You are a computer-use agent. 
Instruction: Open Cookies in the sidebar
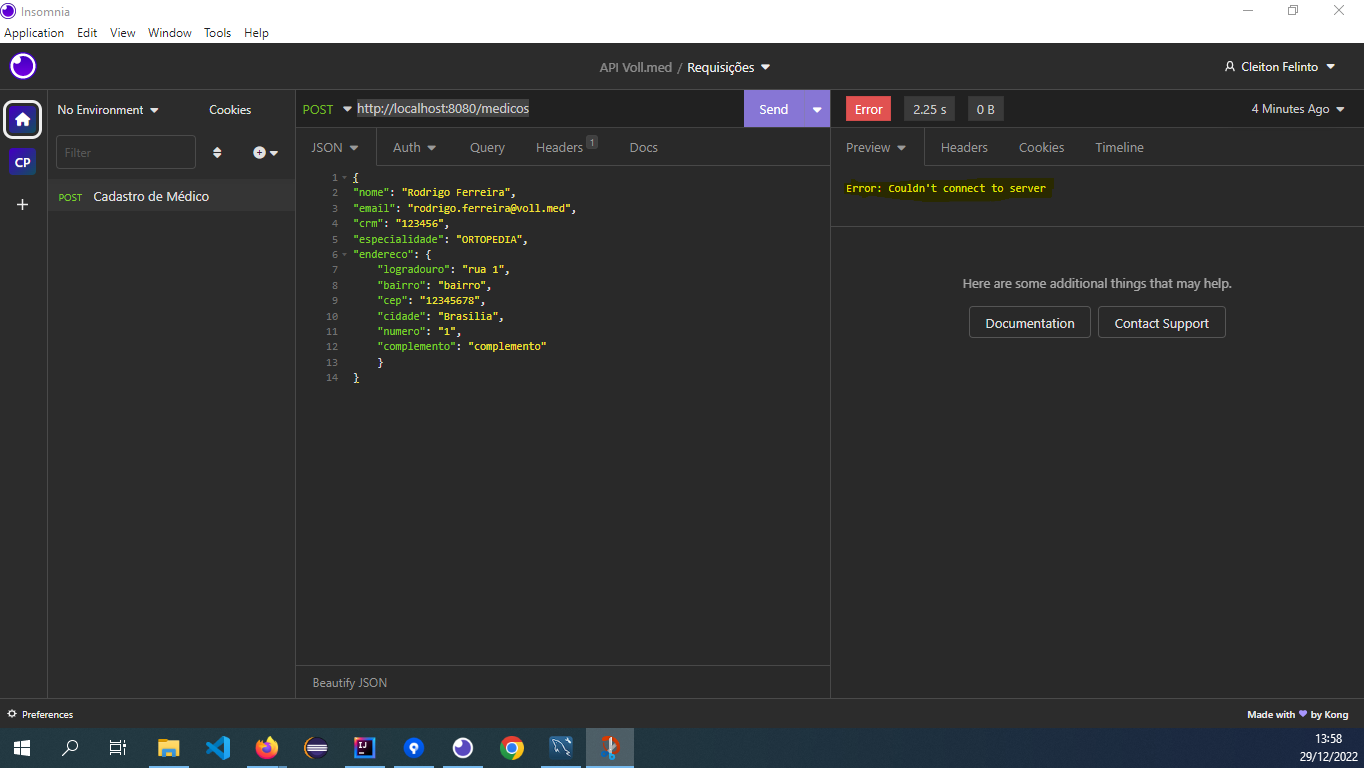click(x=230, y=110)
